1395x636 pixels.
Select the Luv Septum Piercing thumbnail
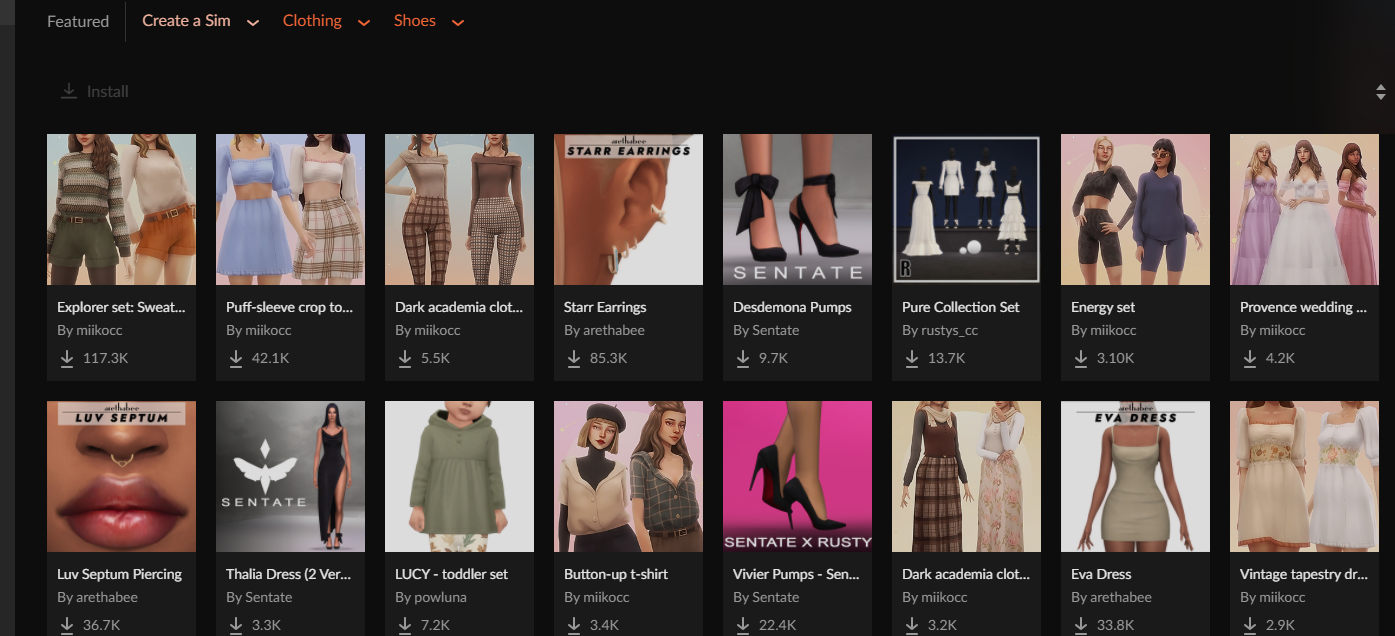tap(121, 477)
